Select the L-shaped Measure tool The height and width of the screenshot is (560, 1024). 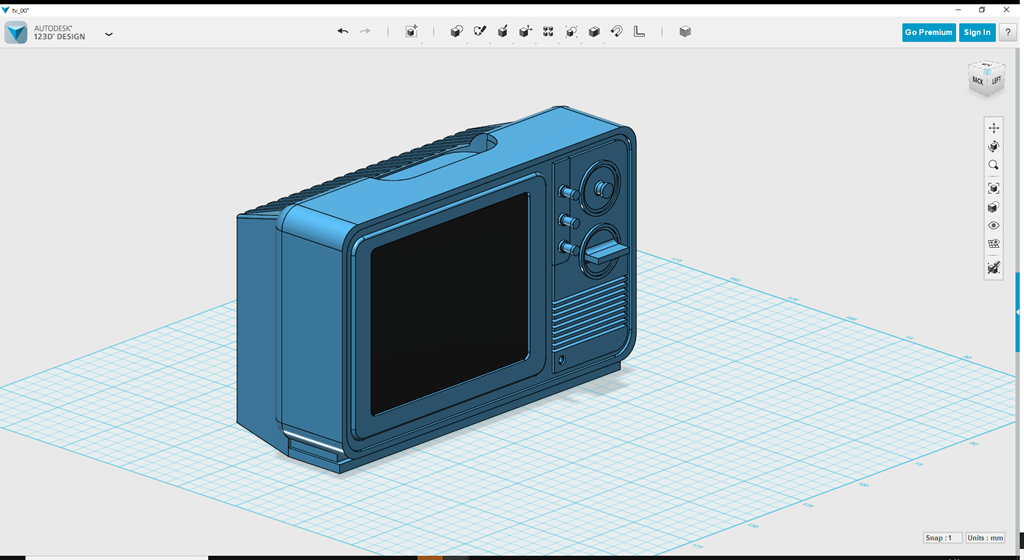point(640,32)
